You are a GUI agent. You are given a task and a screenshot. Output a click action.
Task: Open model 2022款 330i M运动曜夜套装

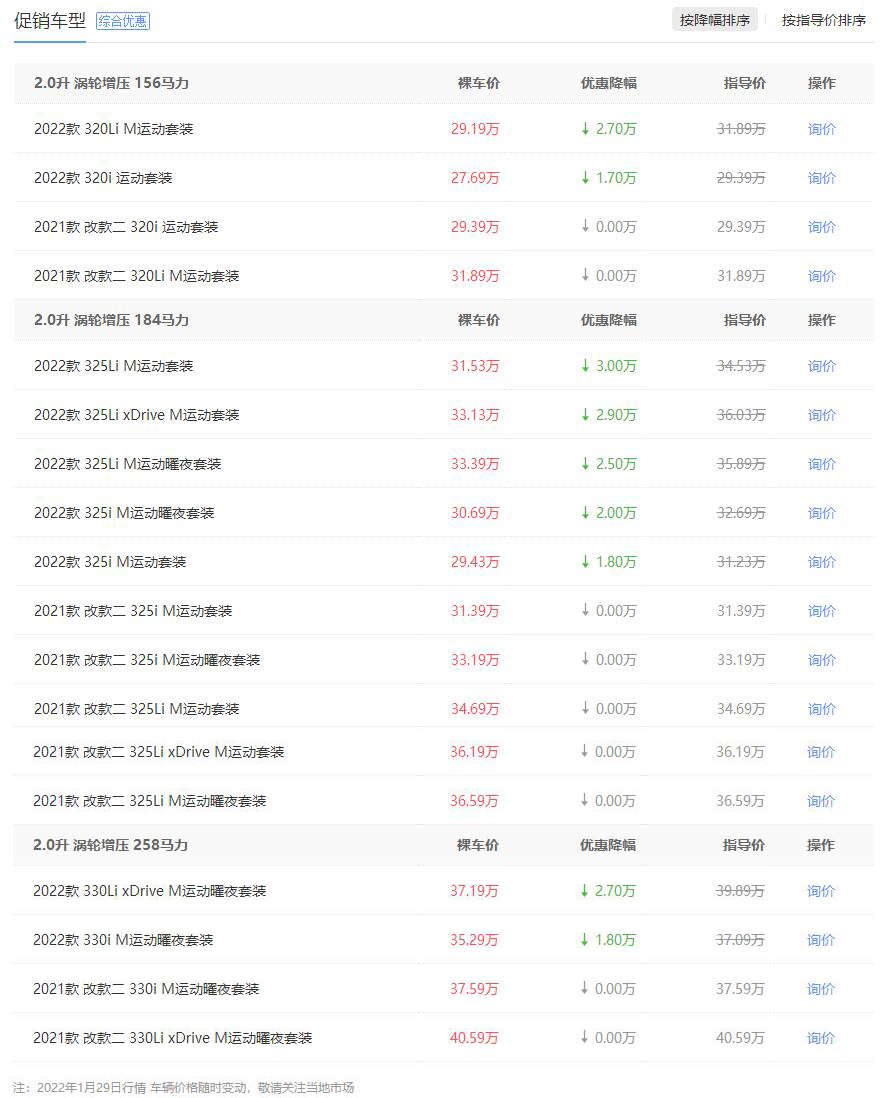pyautogui.click(x=123, y=940)
